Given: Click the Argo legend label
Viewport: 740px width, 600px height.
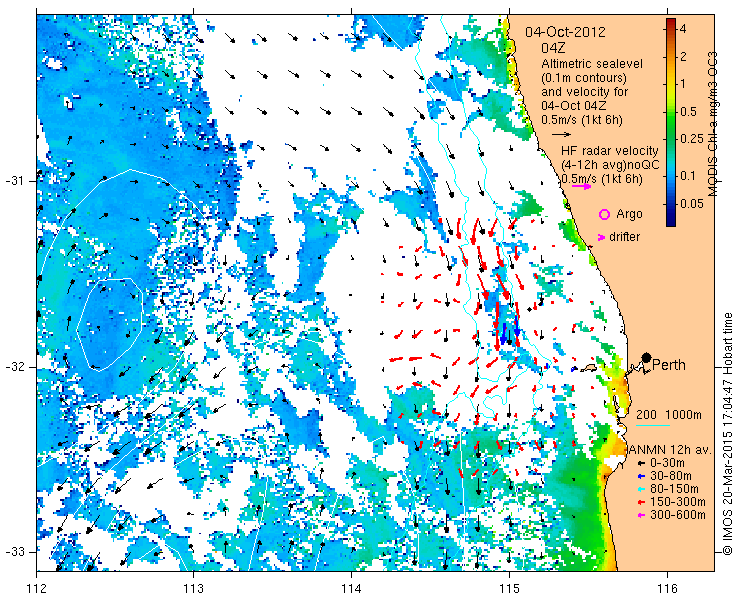Looking at the screenshot, I should pyautogui.click(x=629, y=214).
